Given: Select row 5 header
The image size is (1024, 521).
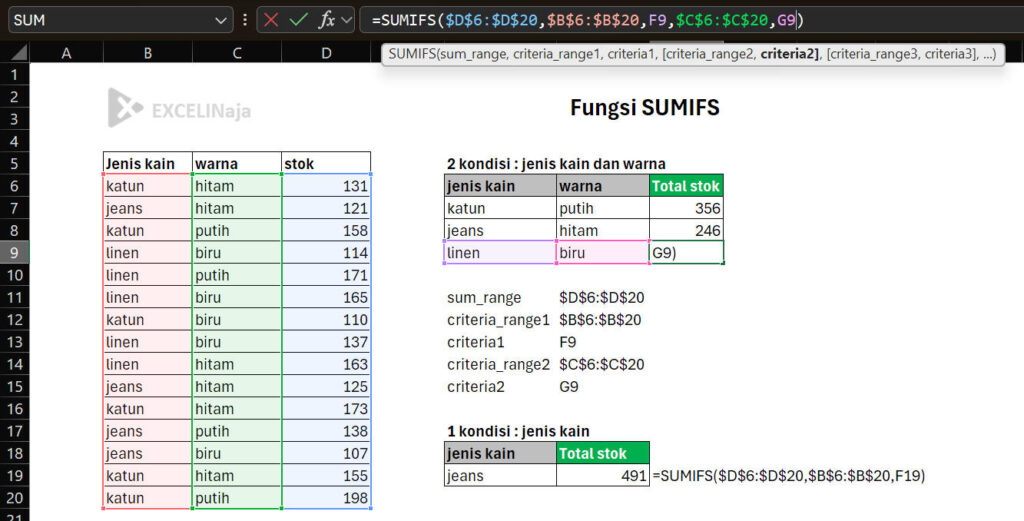Looking at the screenshot, I should (14, 163).
